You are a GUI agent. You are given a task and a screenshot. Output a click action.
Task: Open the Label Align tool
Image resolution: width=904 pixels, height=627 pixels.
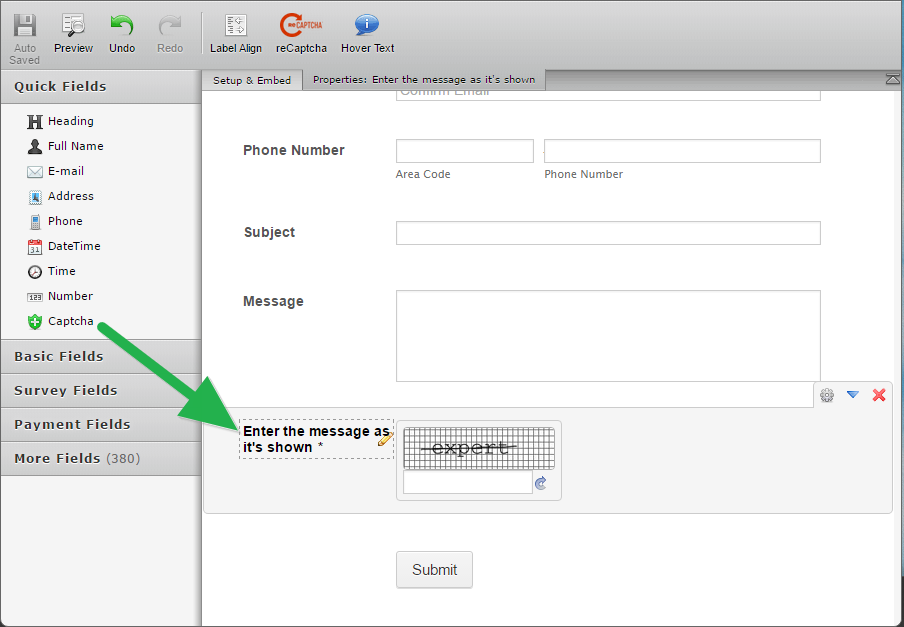236,33
